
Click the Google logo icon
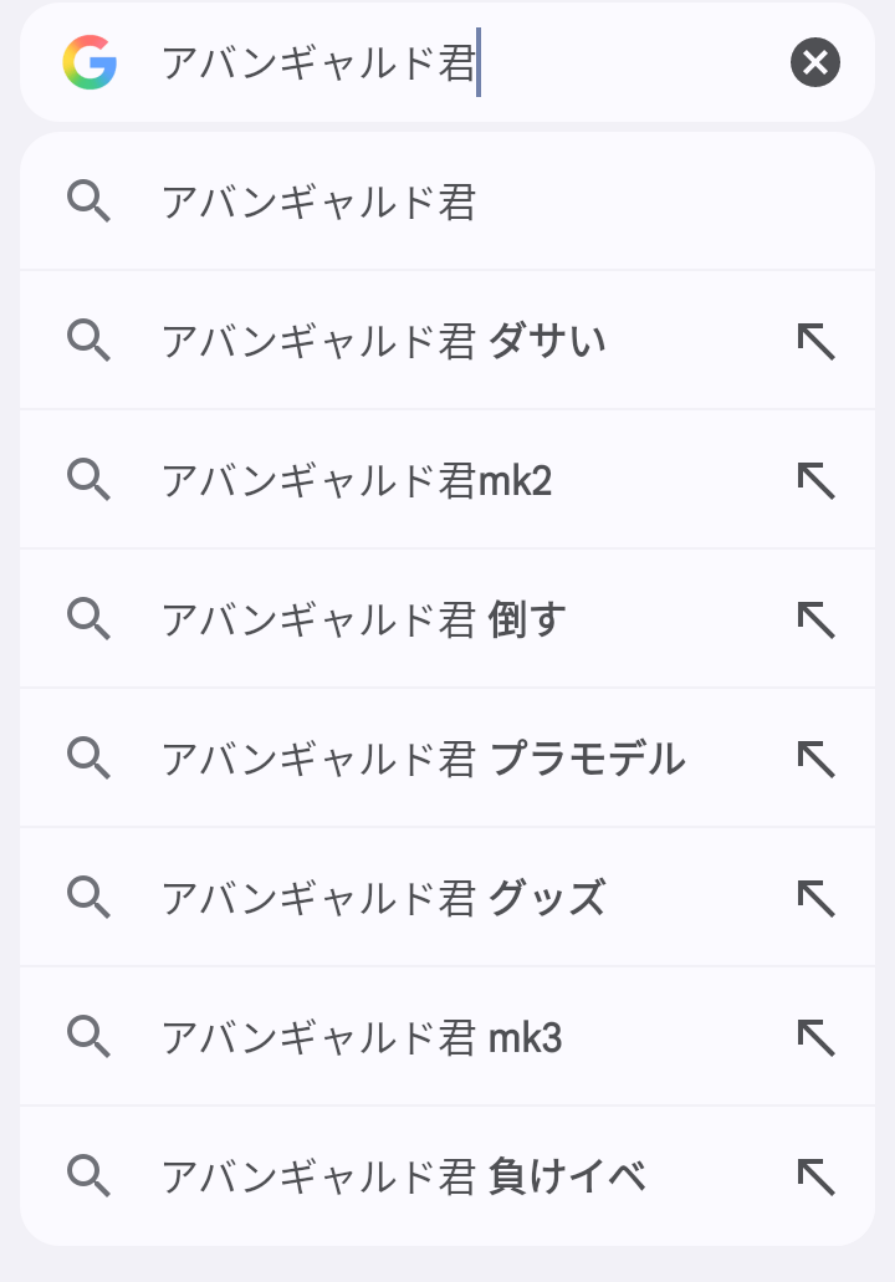click(90, 63)
